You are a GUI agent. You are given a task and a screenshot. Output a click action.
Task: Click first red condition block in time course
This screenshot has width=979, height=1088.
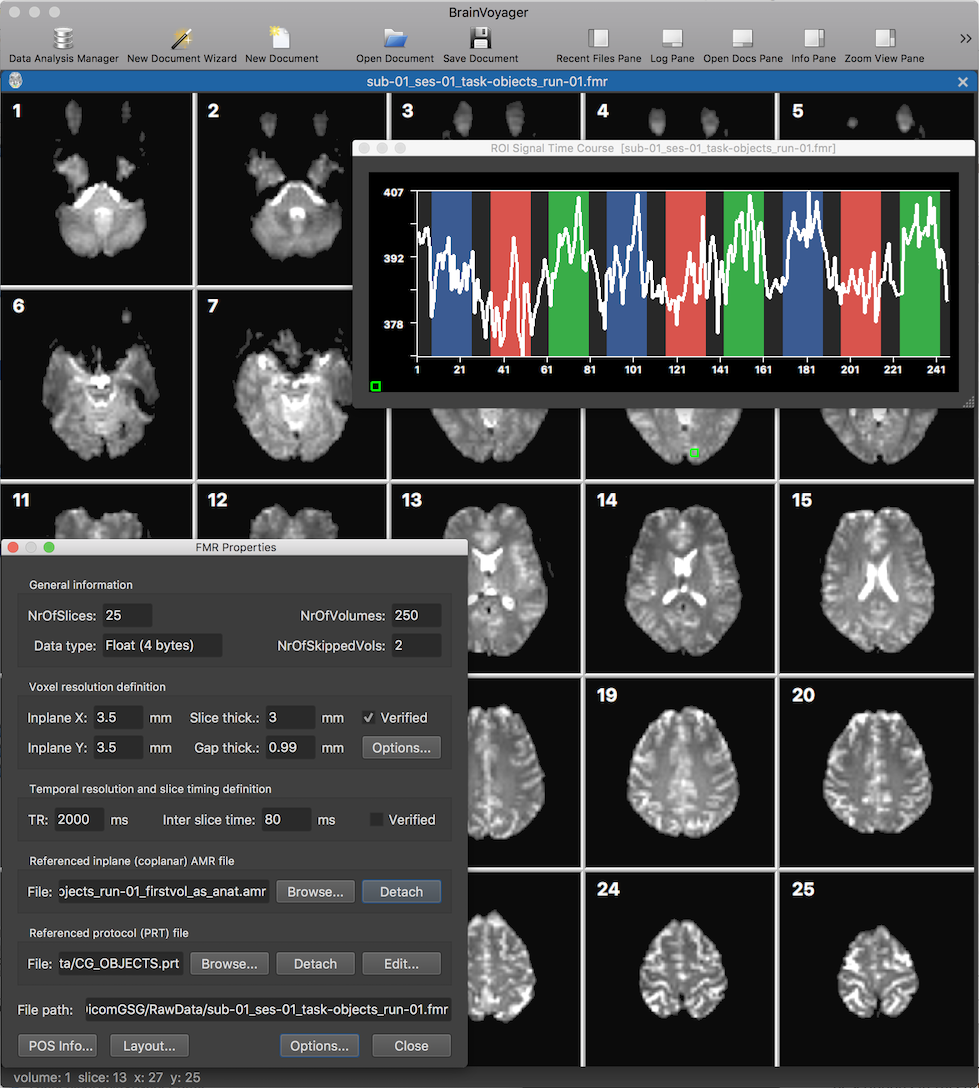coord(510,273)
